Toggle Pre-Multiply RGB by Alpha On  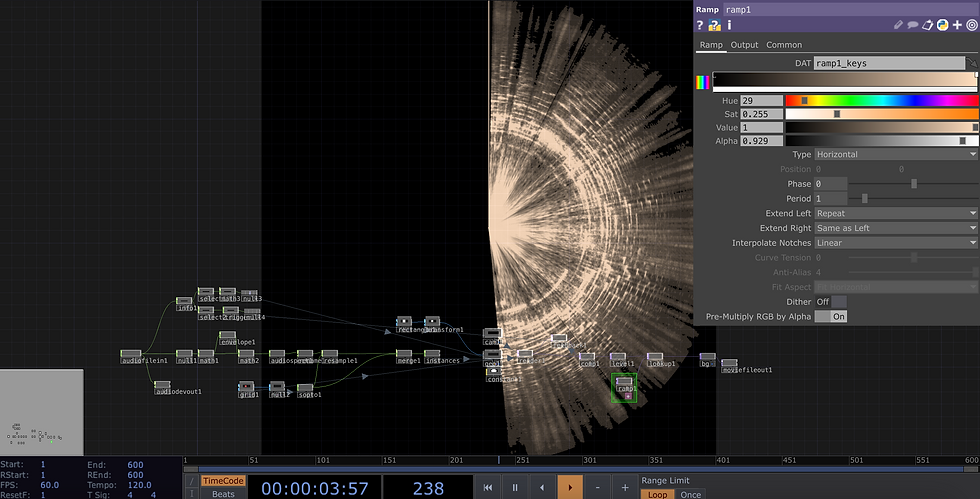[831, 316]
